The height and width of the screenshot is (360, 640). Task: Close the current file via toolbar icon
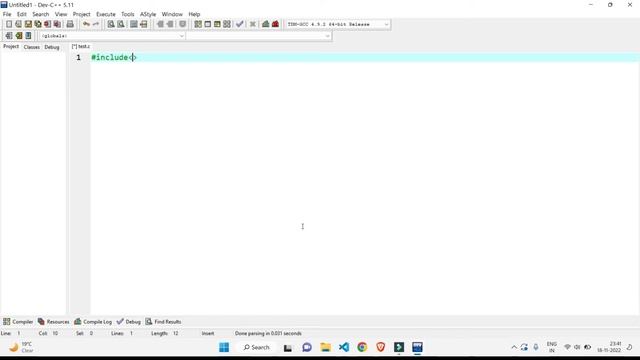coord(48,24)
